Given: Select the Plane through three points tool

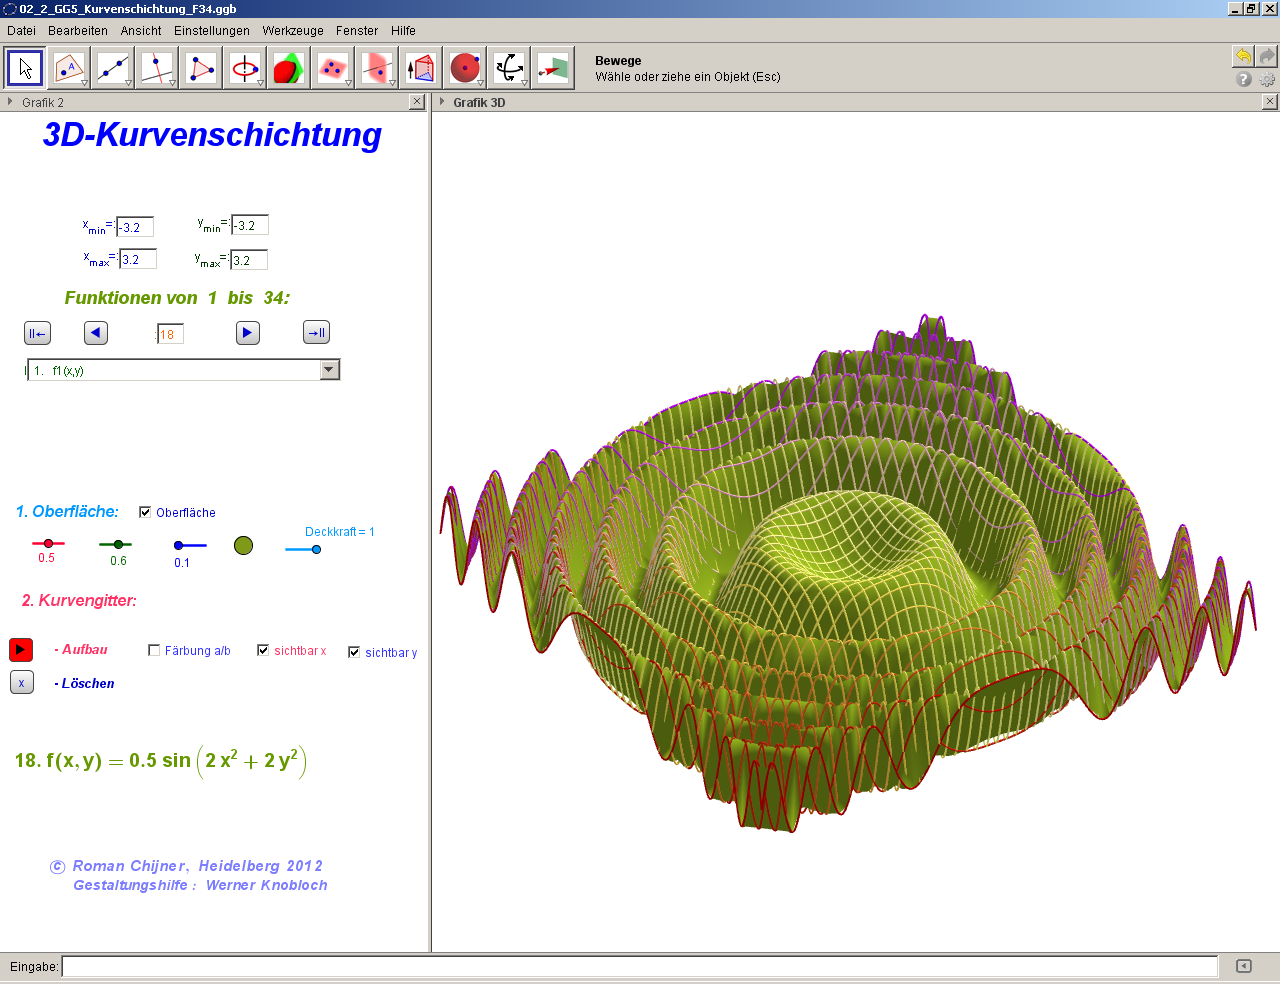Looking at the screenshot, I should coord(333,68).
